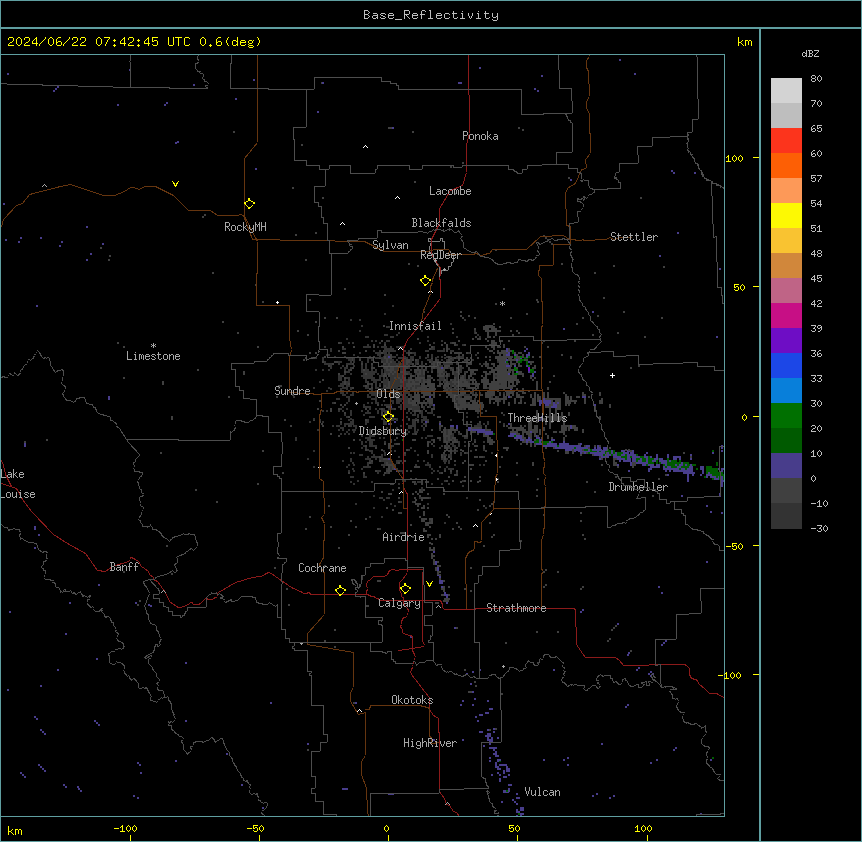Image resolution: width=862 pixels, height=842 pixels.
Task: Click the yellow V marker northwest of RockyMH
Action: [175, 184]
